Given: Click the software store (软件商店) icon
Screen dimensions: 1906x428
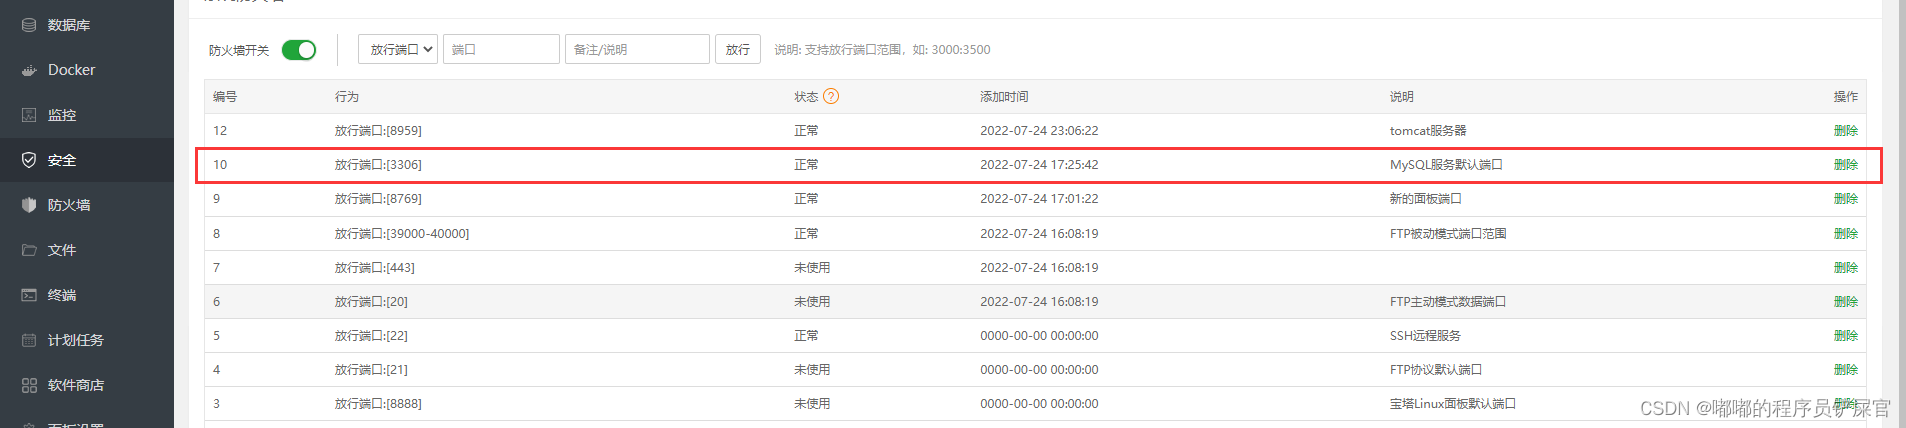Looking at the screenshot, I should pos(29,385).
